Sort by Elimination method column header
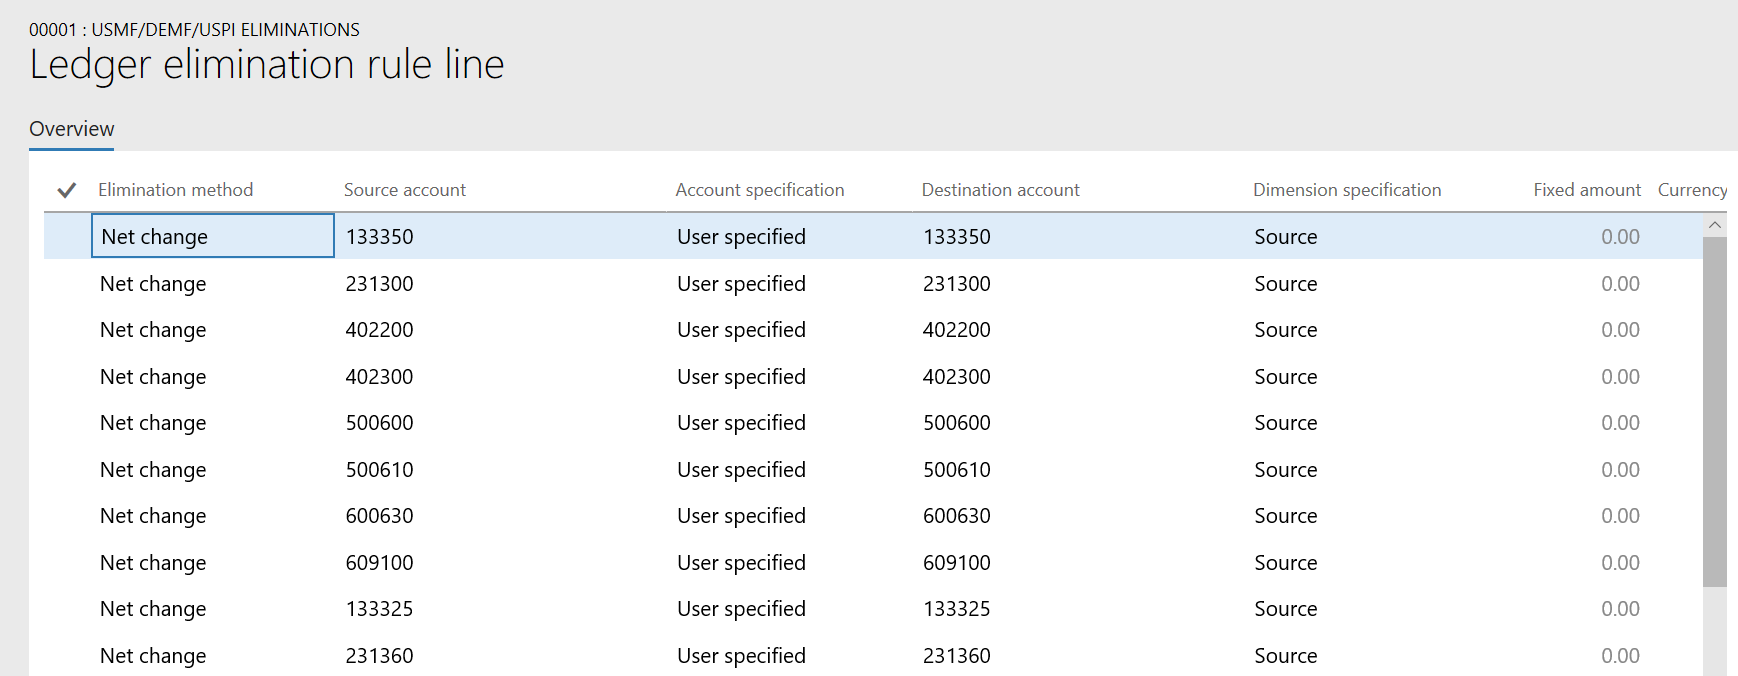This screenshot has height=676, width=1738. pos(175,190)
